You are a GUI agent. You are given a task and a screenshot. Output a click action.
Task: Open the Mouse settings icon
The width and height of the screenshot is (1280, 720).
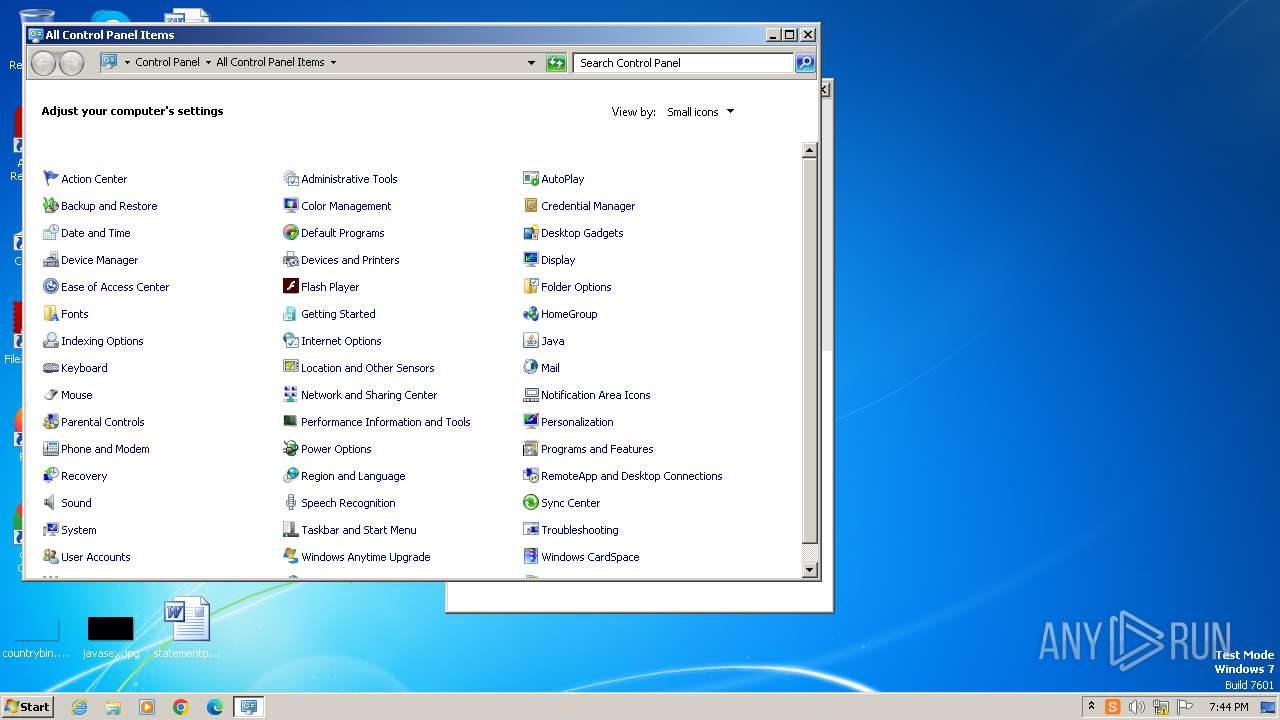(x=51, y=395)
